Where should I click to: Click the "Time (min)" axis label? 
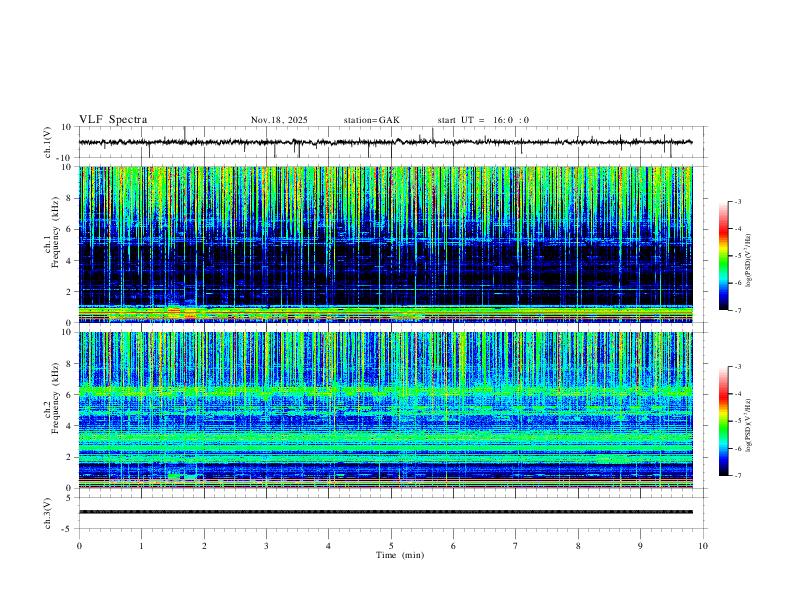400,555
